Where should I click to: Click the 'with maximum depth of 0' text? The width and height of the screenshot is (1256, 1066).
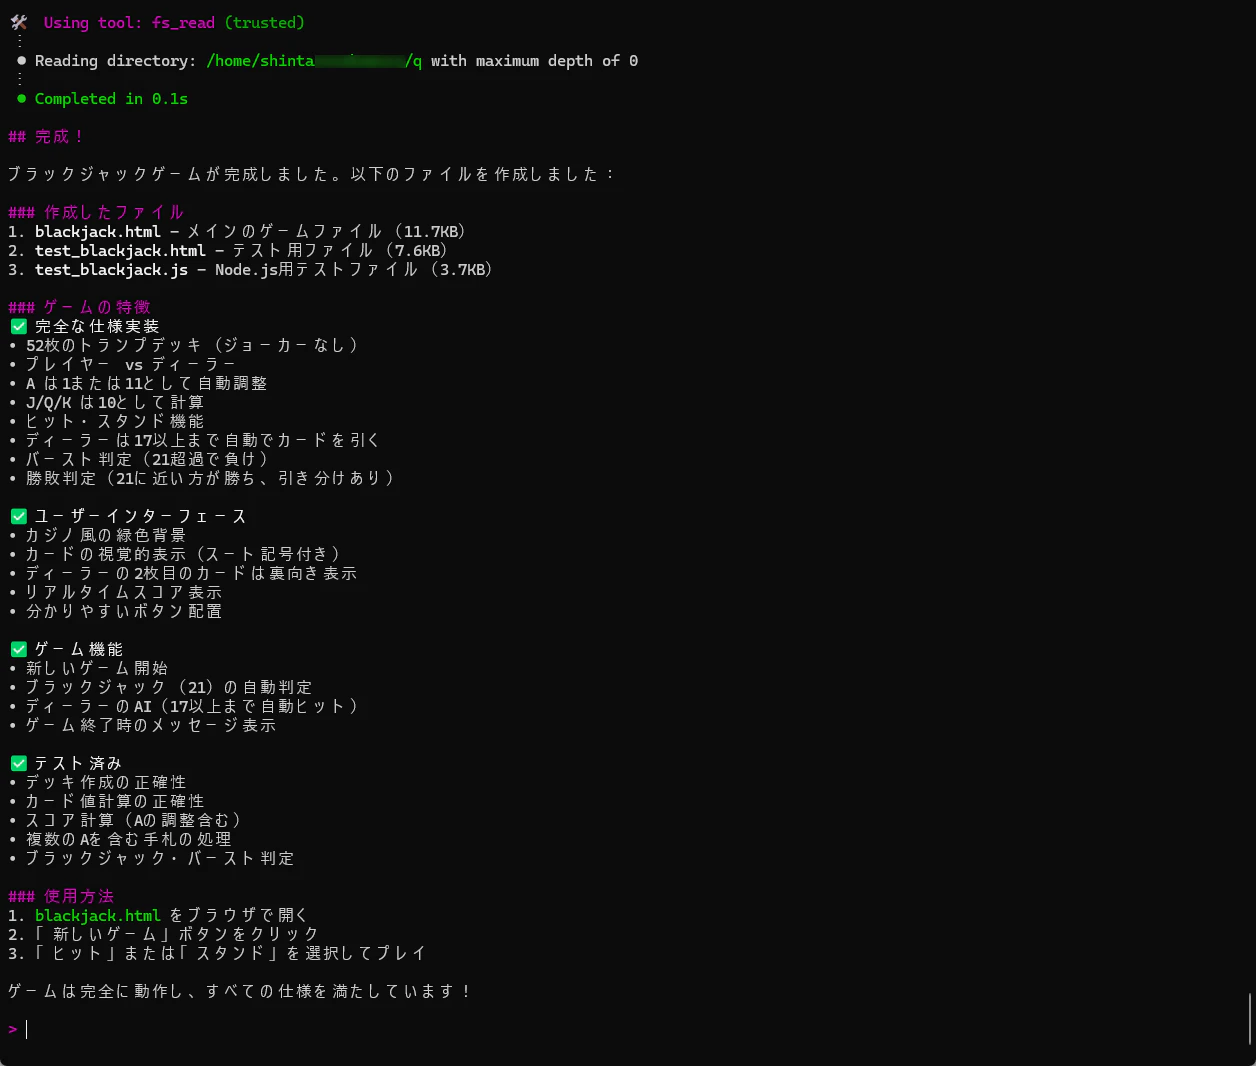535,61
